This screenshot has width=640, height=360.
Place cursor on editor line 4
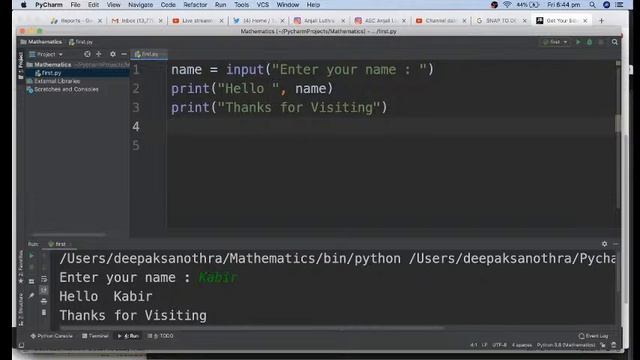pos(392,127)
